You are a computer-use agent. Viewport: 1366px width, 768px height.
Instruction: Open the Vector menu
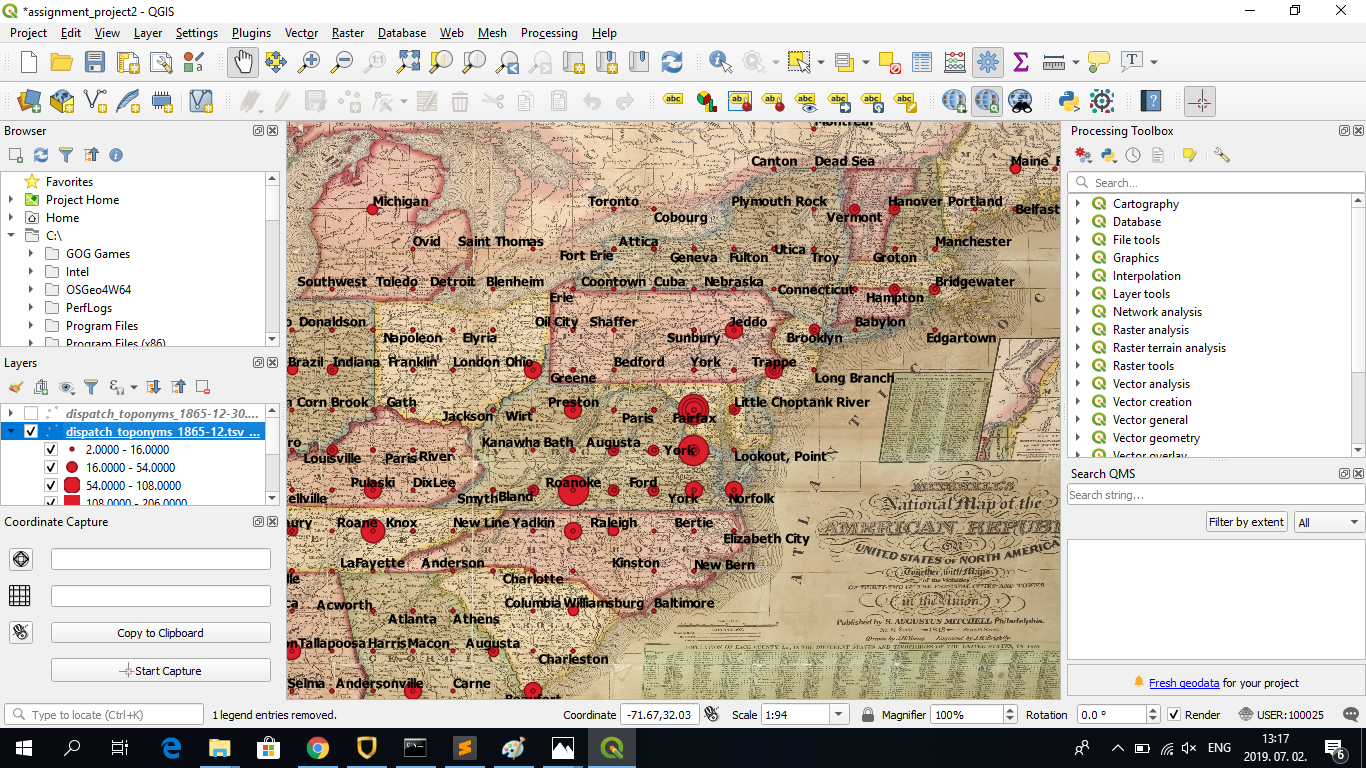point(301,33)
